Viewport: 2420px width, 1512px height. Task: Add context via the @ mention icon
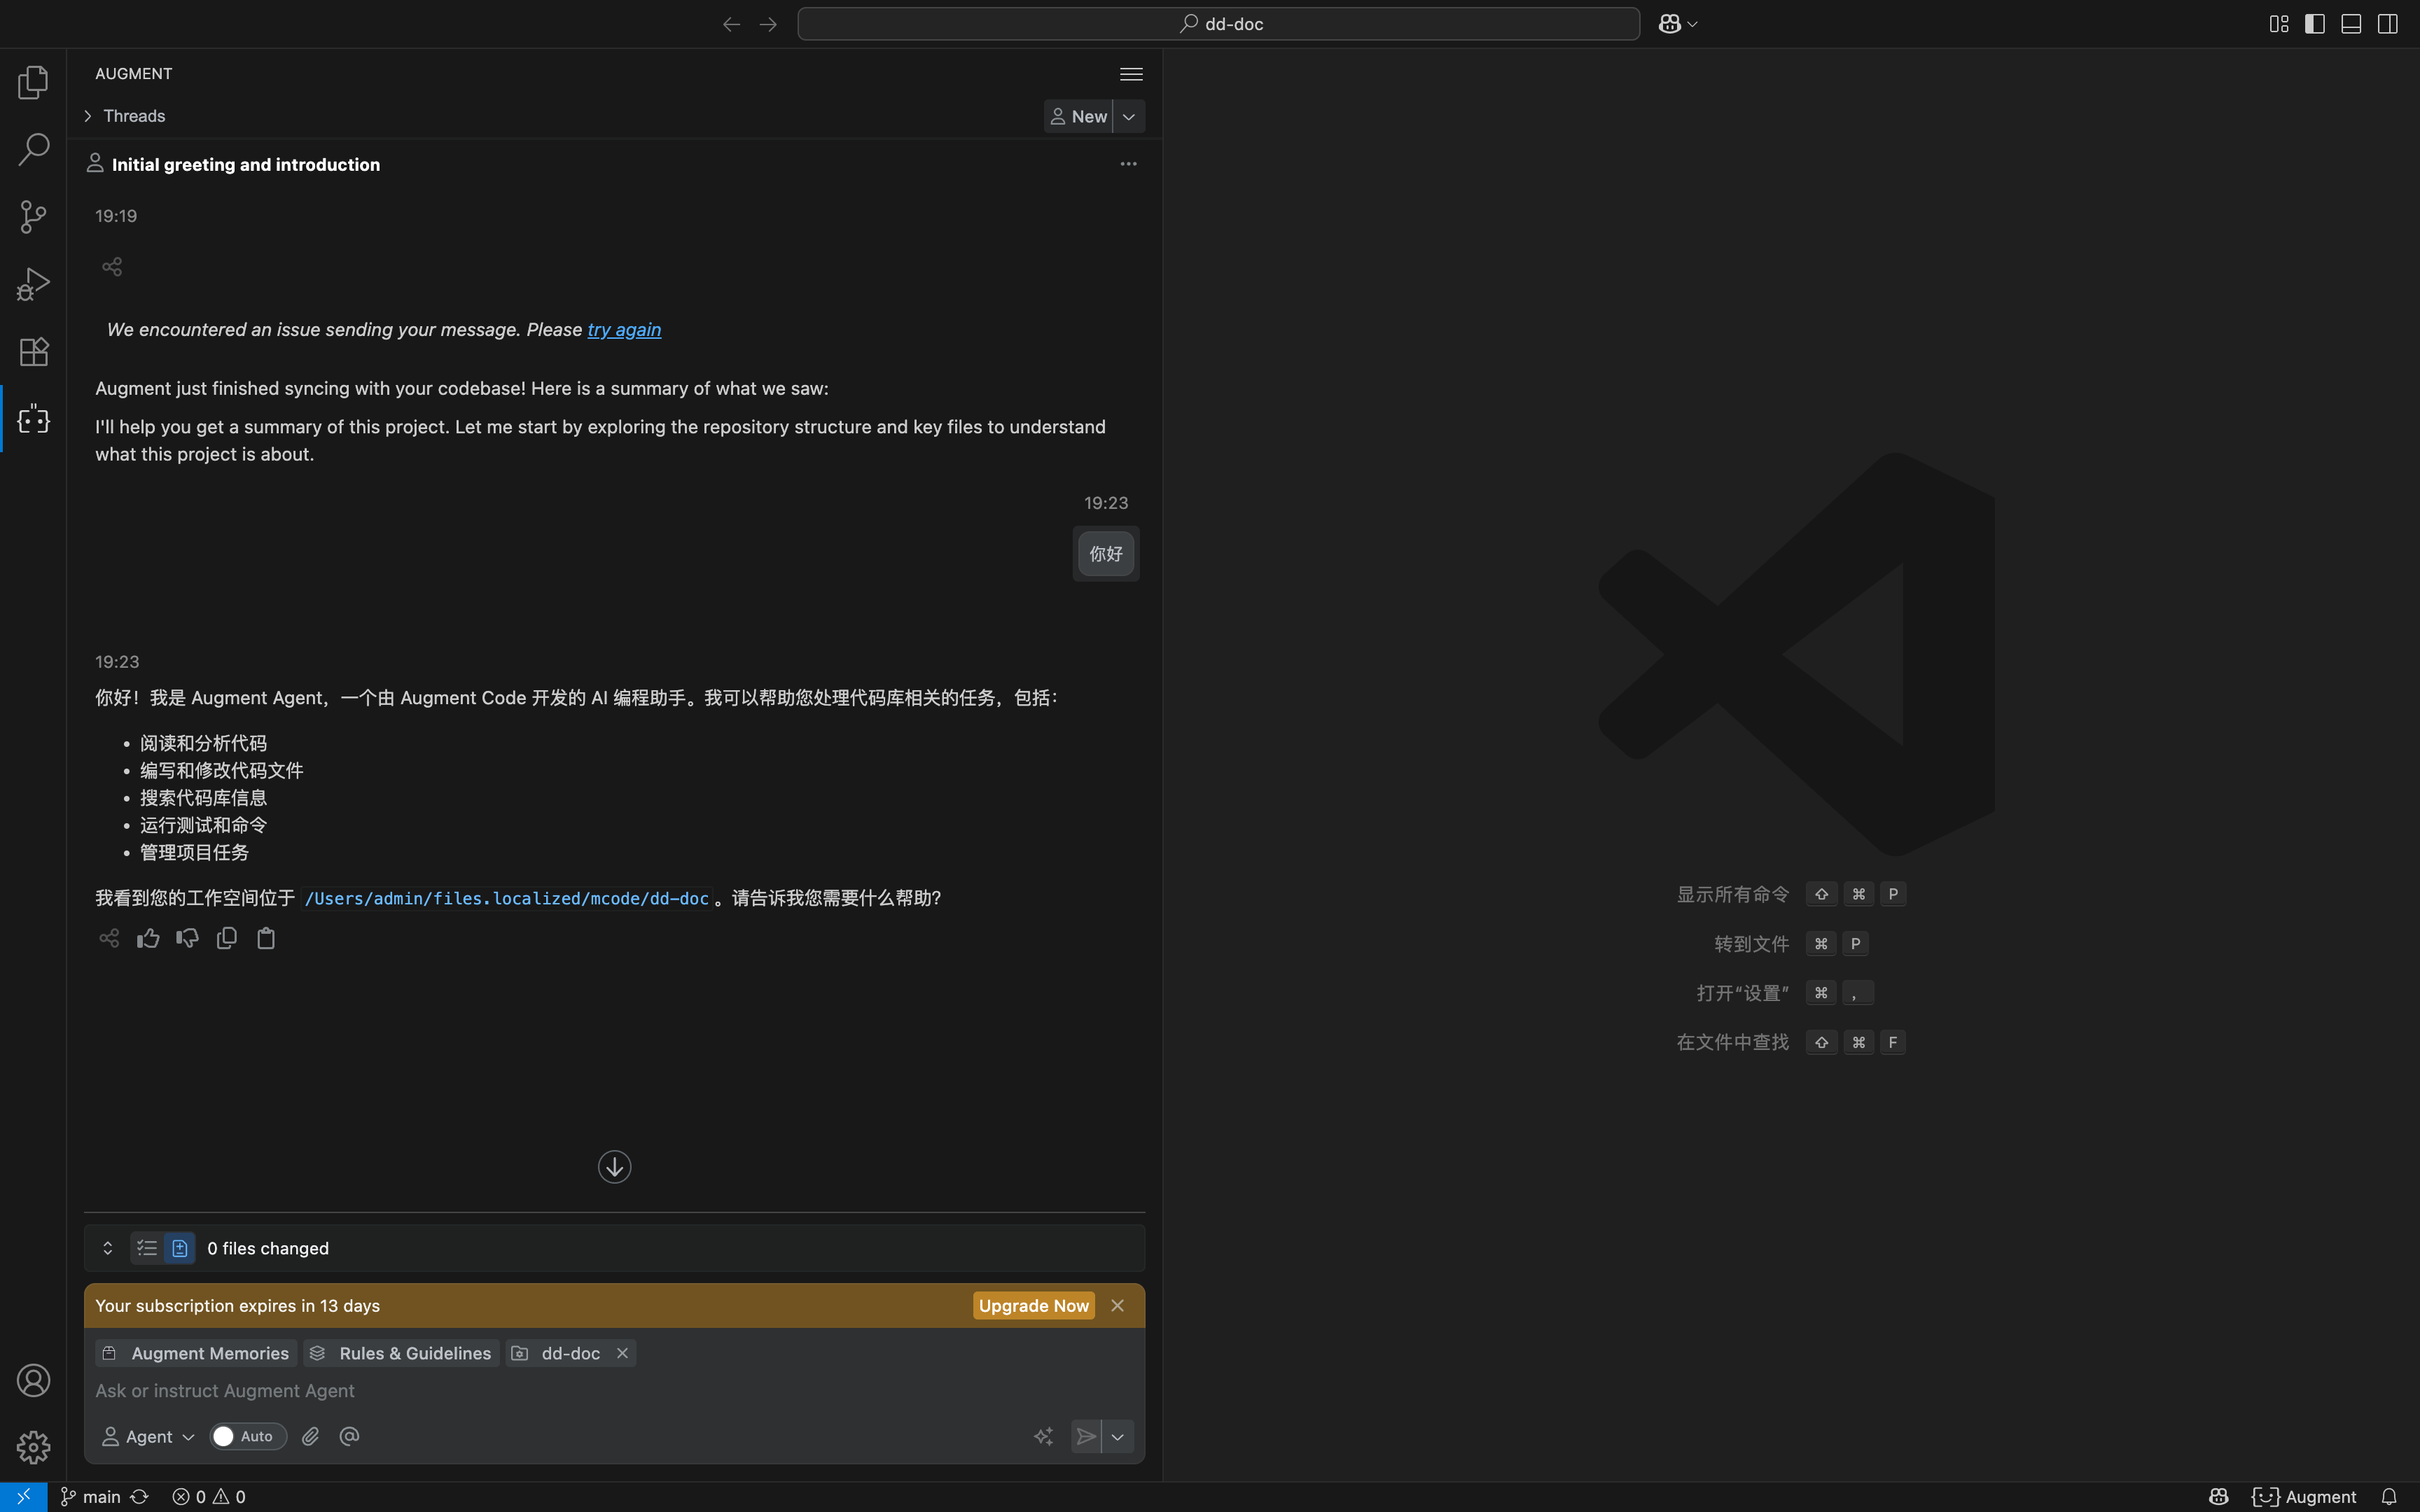coord(348,1436)
